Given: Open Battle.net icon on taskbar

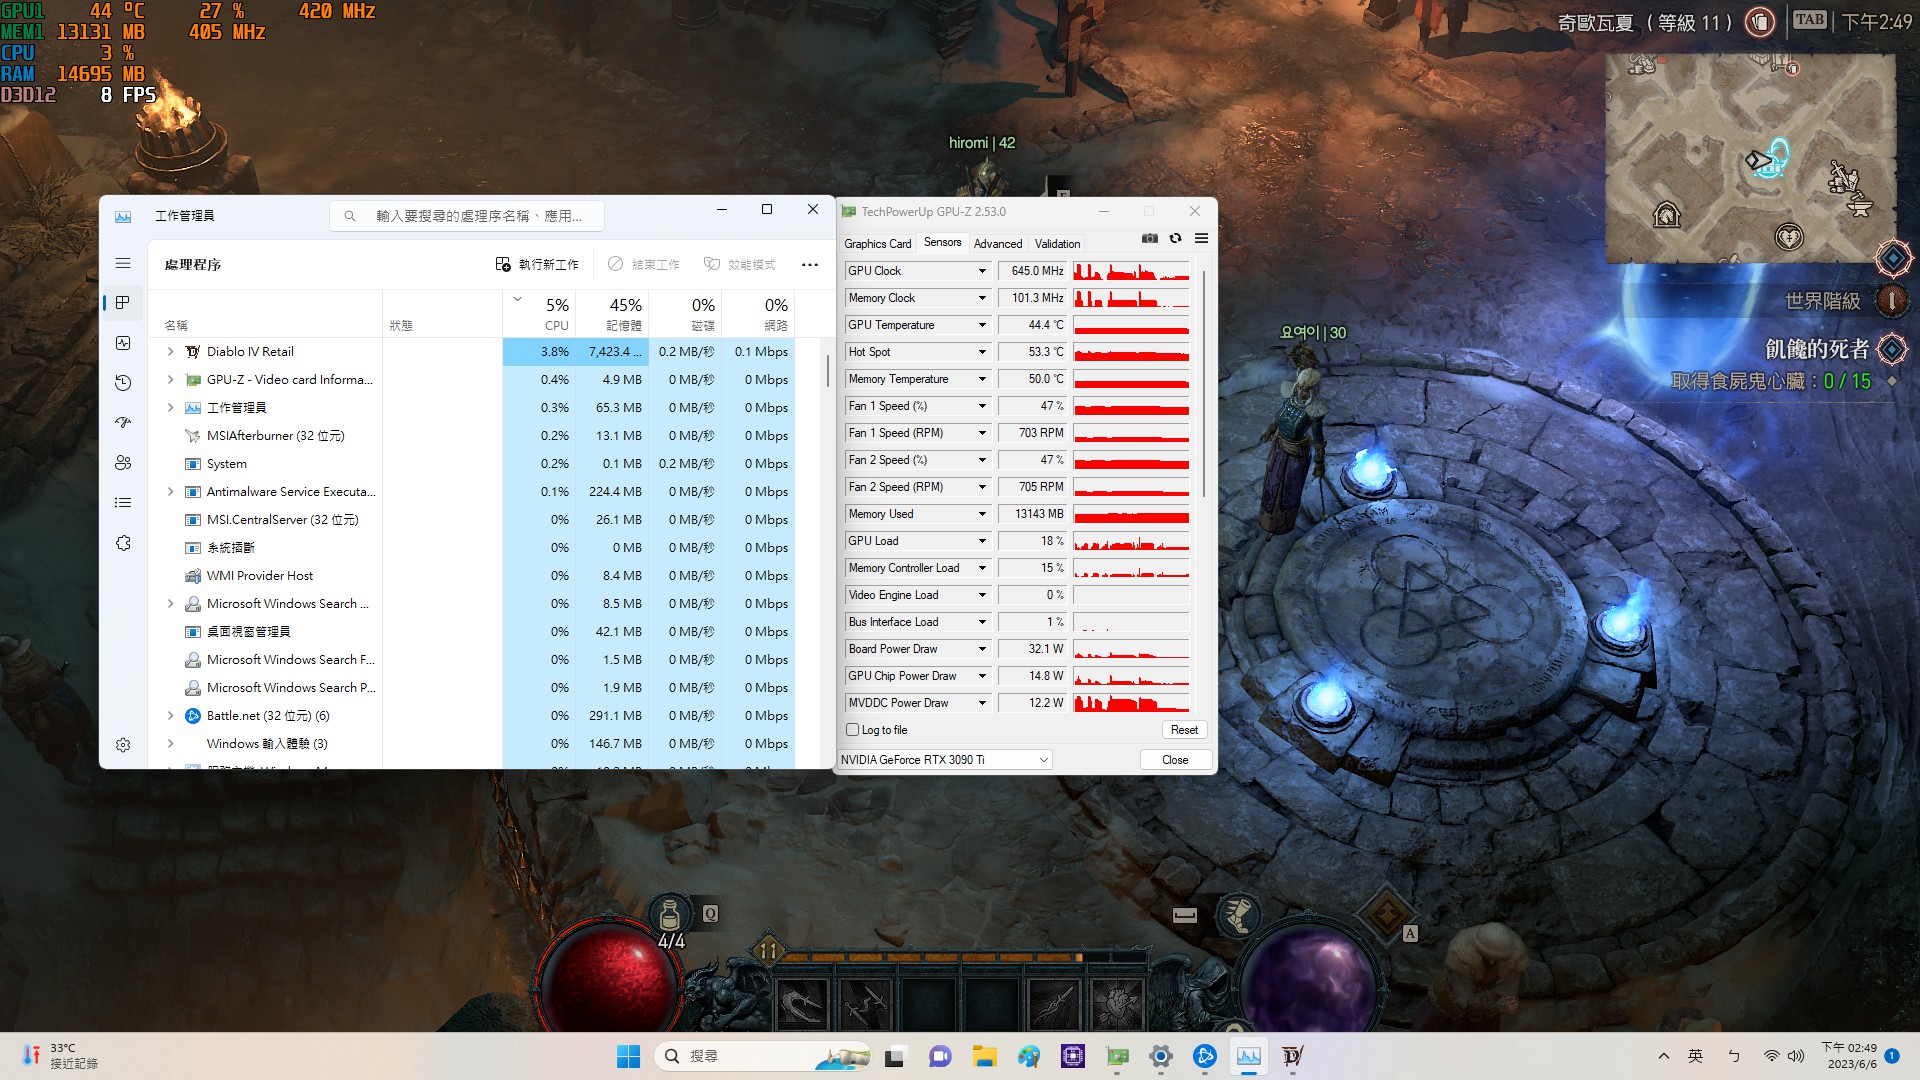Looking at the screenshot, I should (1205, 1056).
